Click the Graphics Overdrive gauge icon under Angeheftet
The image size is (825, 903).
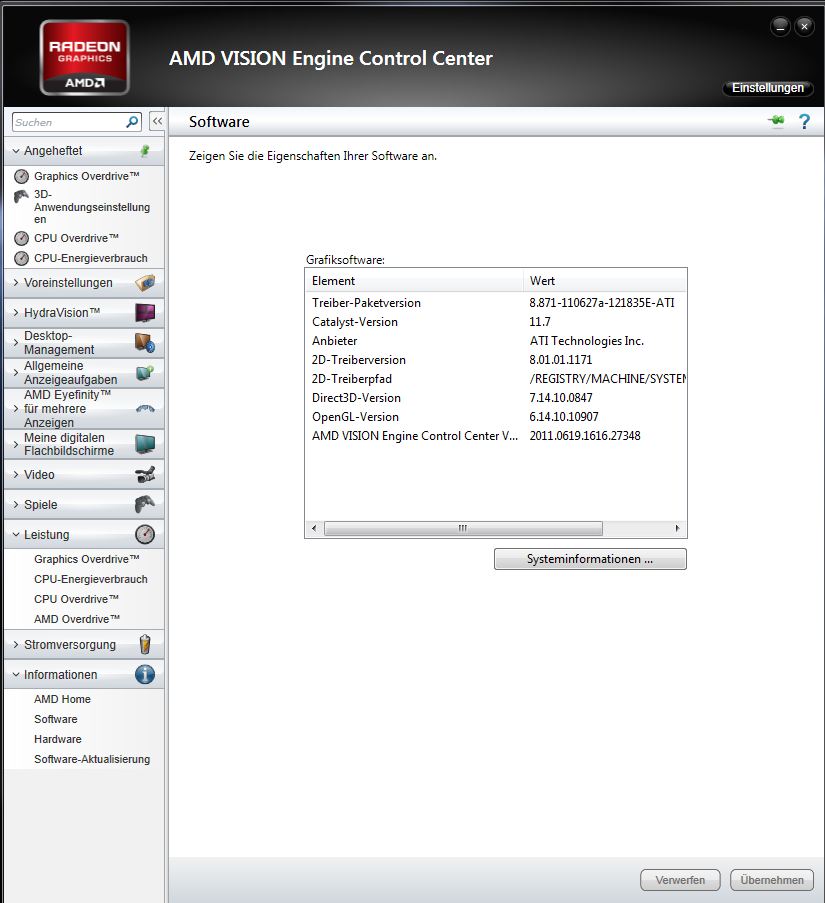click(x=21, y=176)
